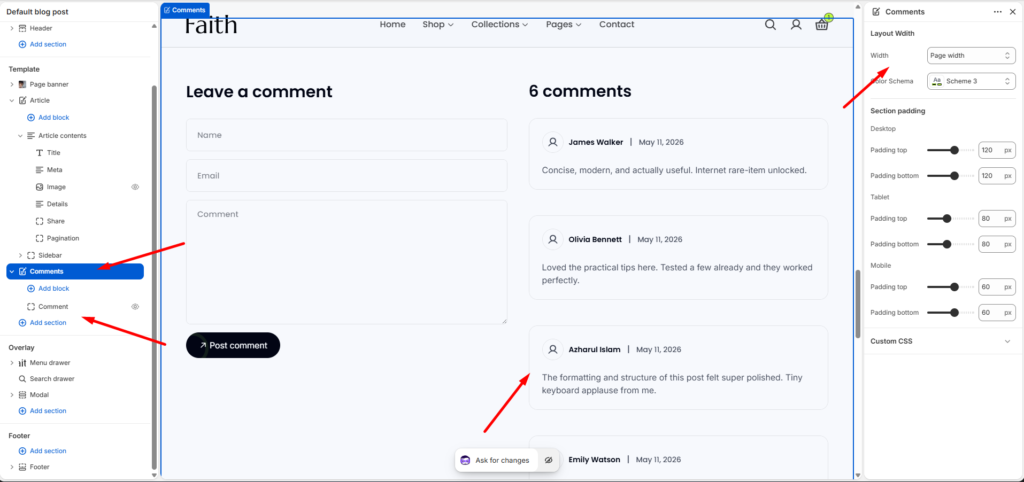The height and width of the screenshot is (482, 1024).
Task: Click the Post comment button
Action: 233,345
